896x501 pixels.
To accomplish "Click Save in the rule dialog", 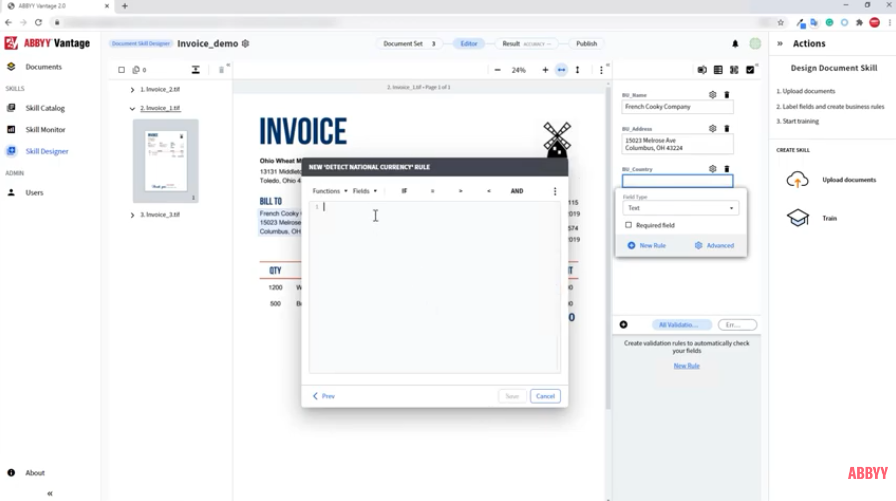I will 512,396.
